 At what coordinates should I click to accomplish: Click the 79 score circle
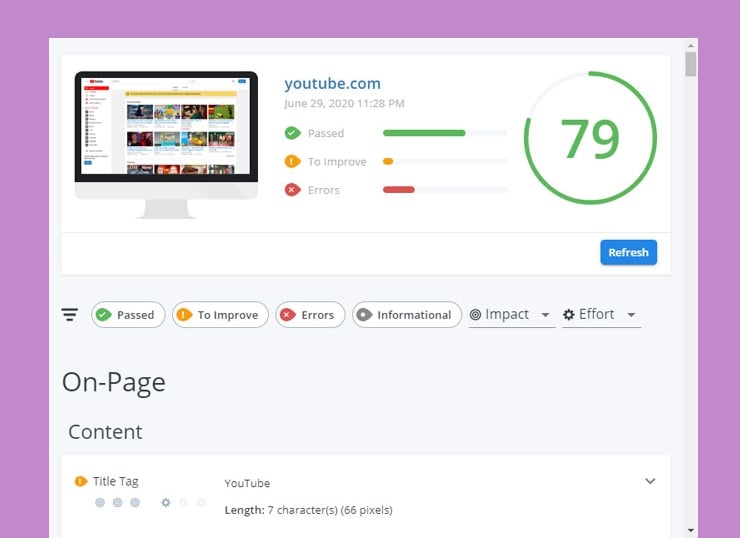tap(590, 138)
